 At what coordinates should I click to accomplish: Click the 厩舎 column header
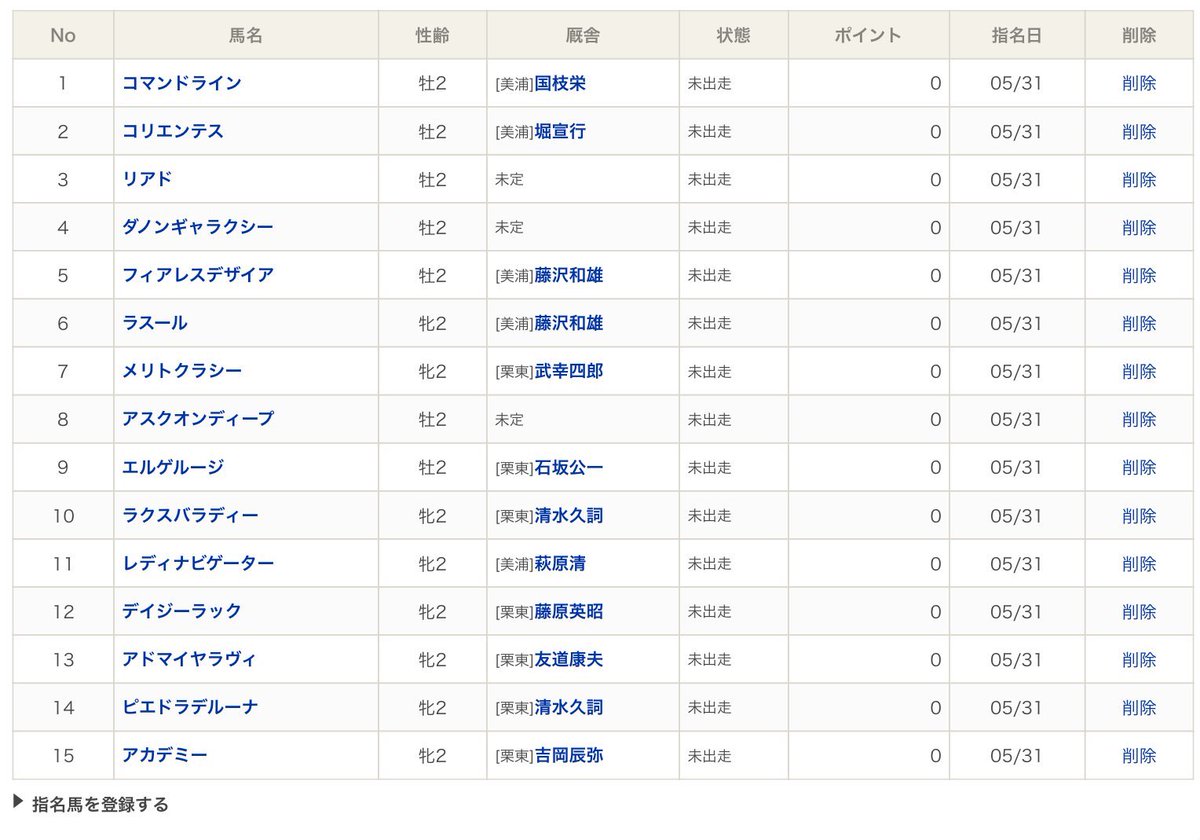click(x=583, y=35)
